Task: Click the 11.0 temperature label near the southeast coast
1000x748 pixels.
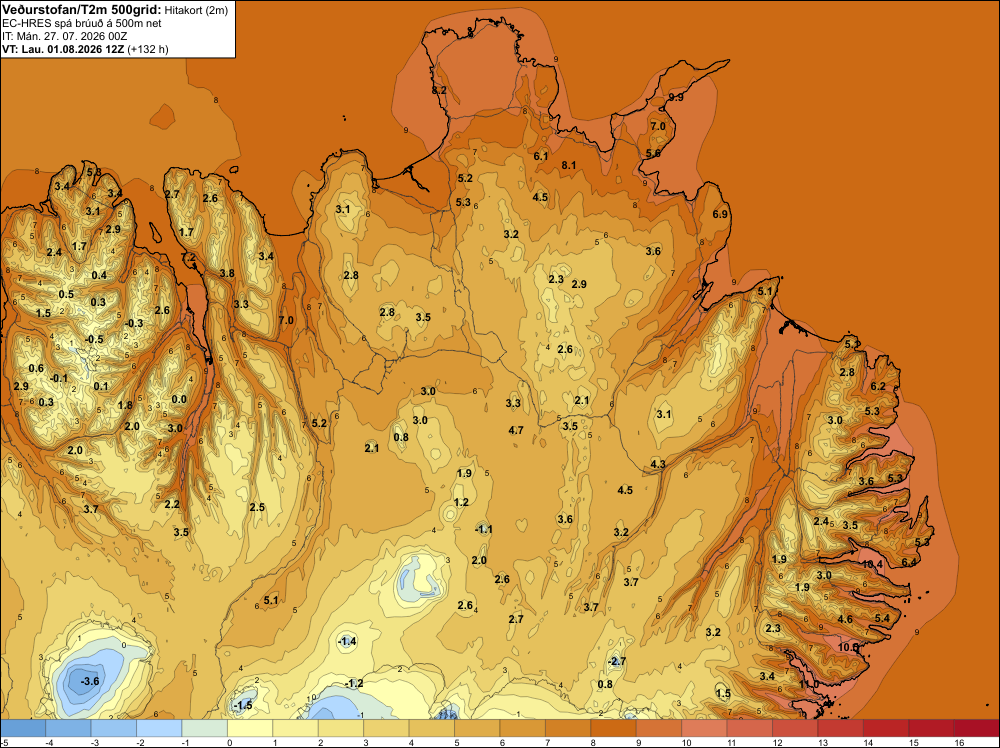Action: (x=809, y=684)
